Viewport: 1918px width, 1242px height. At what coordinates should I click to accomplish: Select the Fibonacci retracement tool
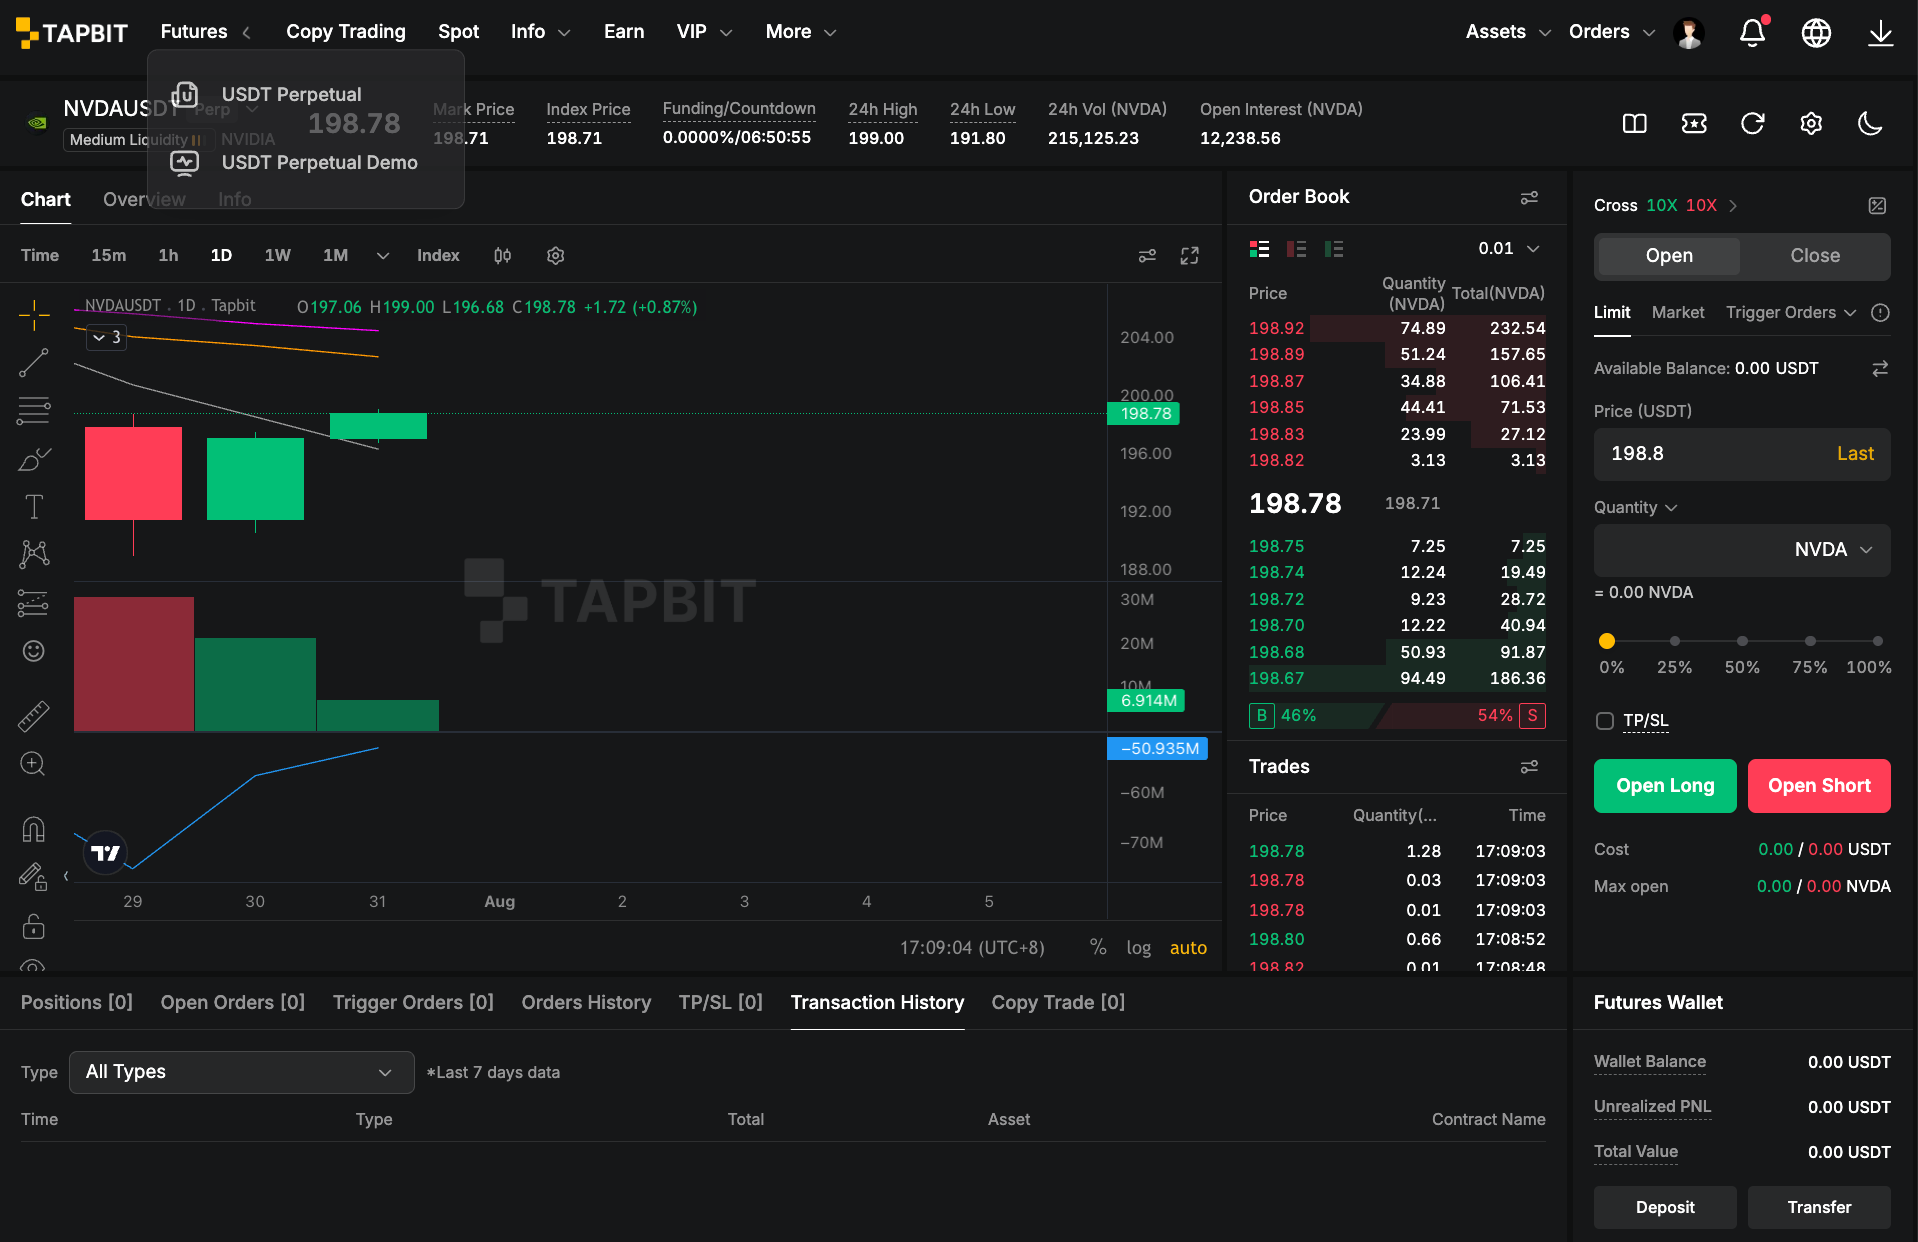[34, 410]
